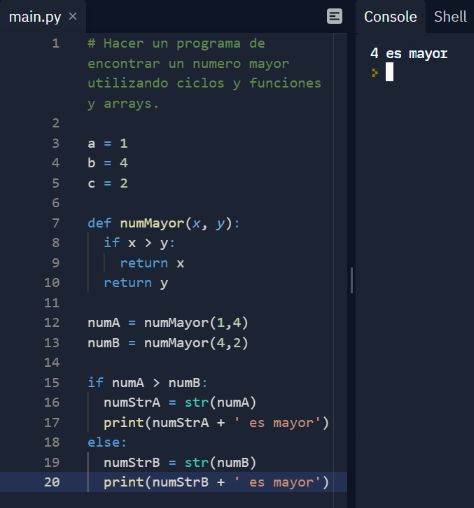Click the code line 'b = 4'

tap(107, 163)
